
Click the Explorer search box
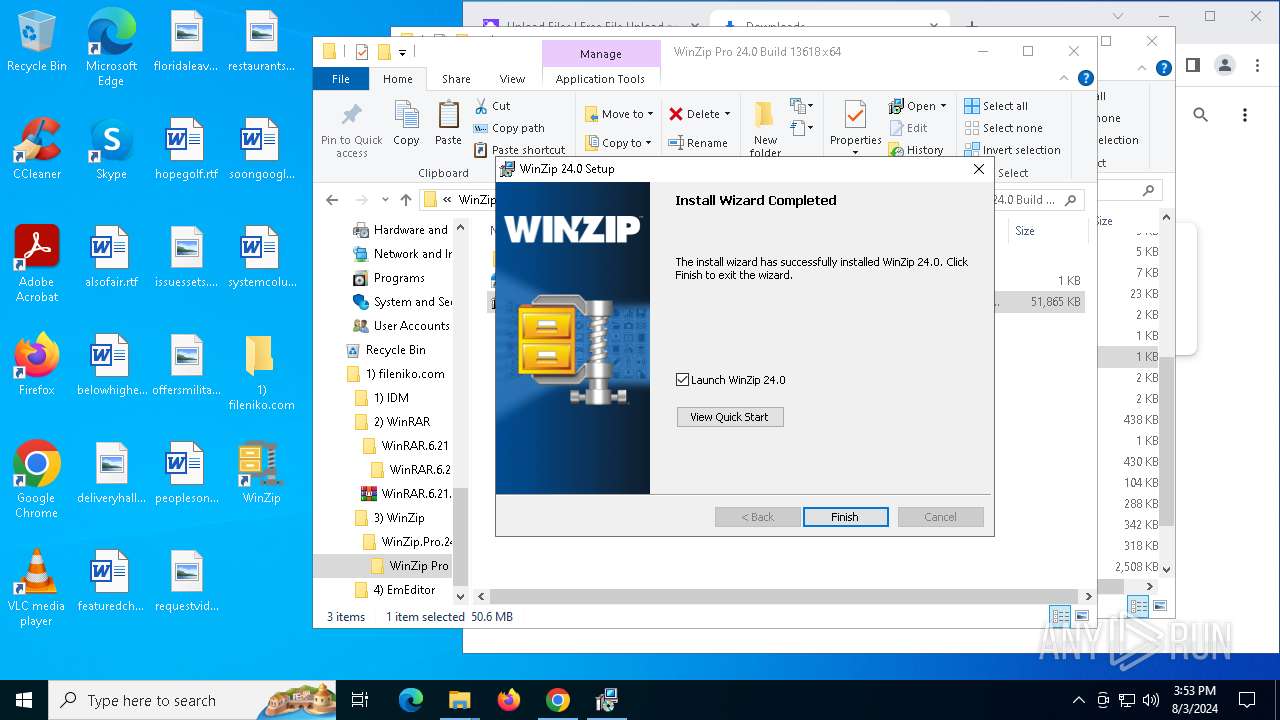pyautogui.click(x=1037, y=200)
